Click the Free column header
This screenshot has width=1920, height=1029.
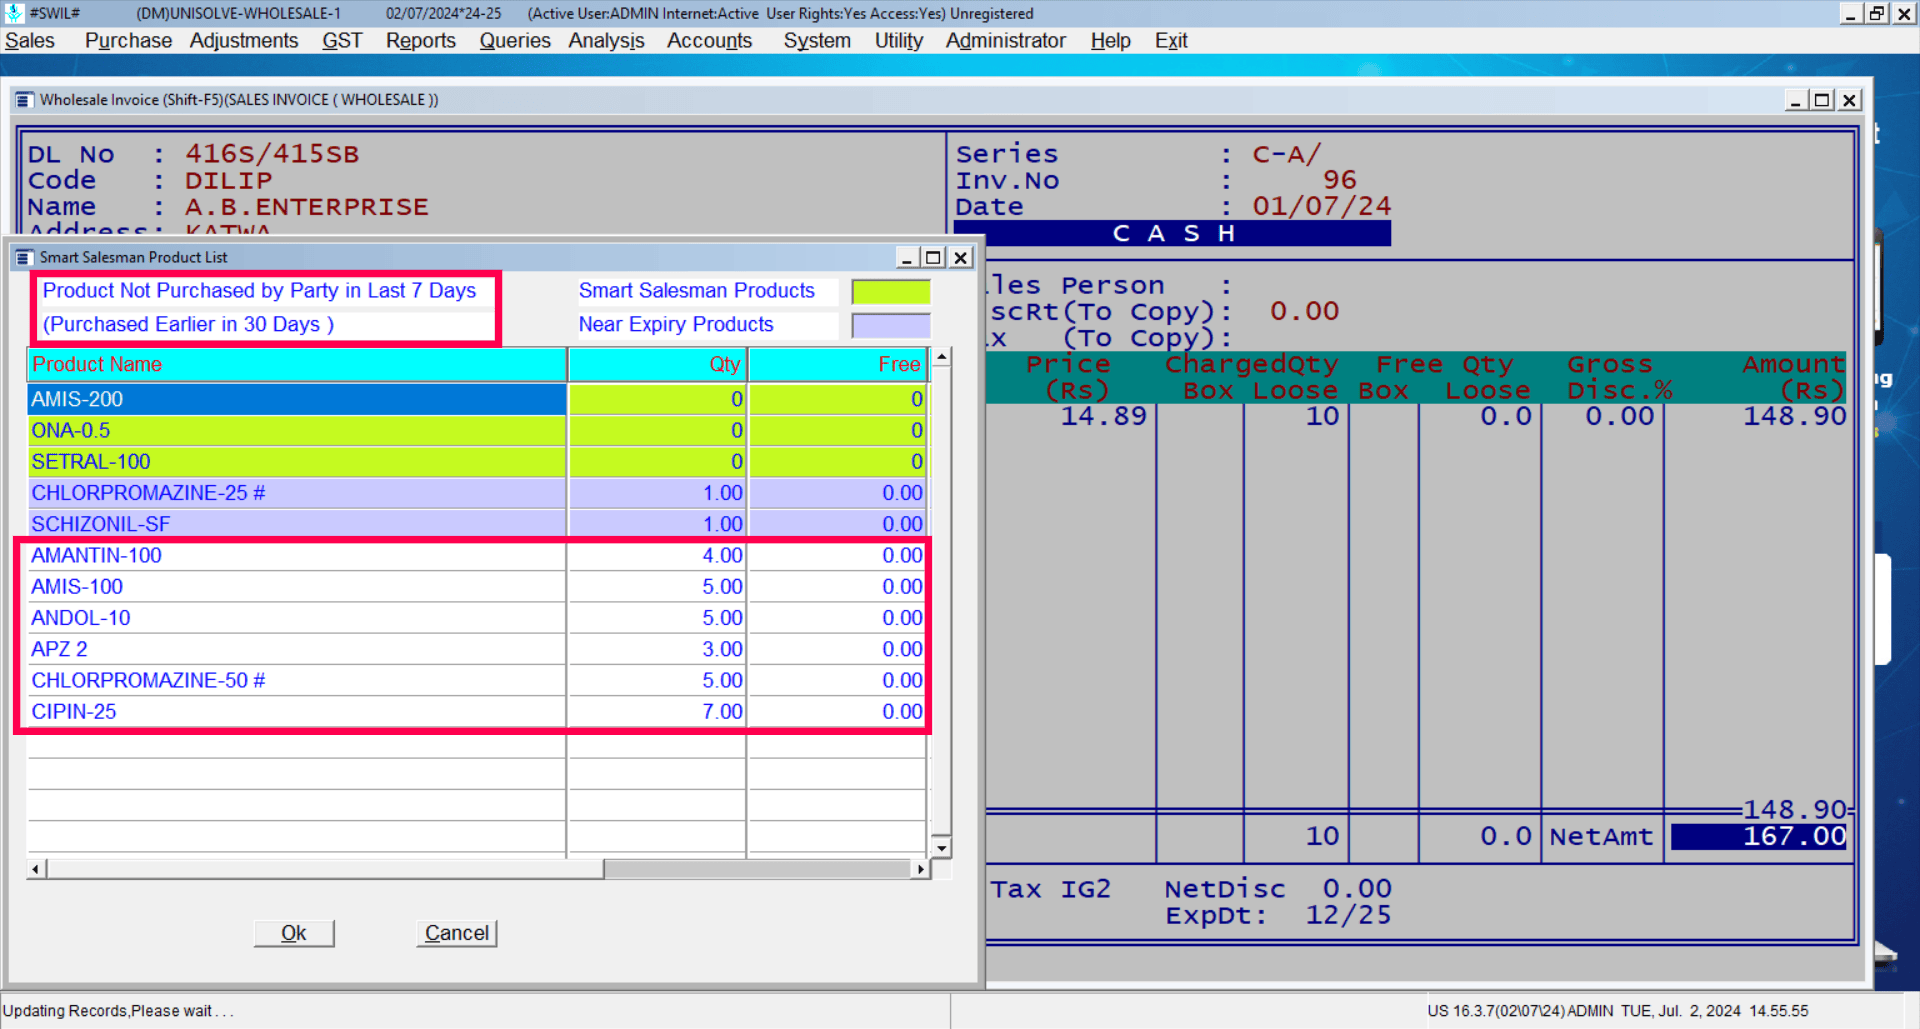[x=838, y=364]
